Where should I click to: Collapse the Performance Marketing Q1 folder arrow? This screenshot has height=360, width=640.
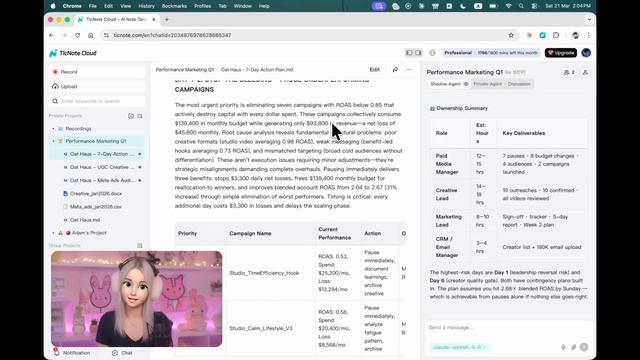53,141
